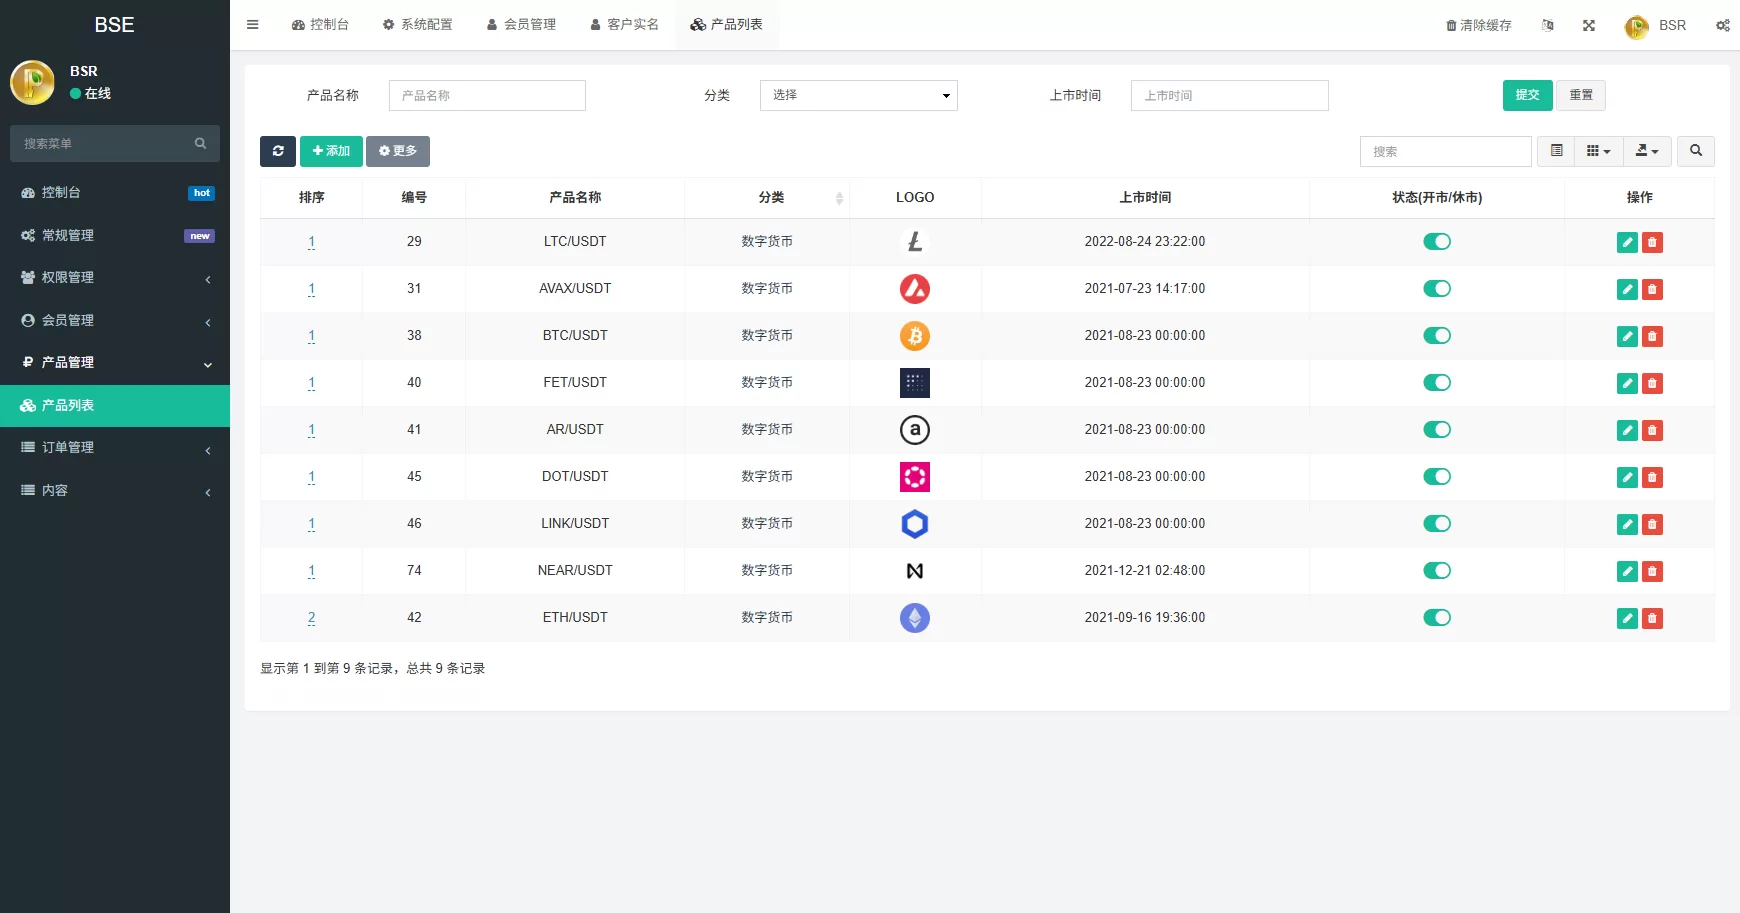This screenshot has width=1740, height=913.
Task: Click the Bitcoin logo thumbnail
Action: [914, 336]
